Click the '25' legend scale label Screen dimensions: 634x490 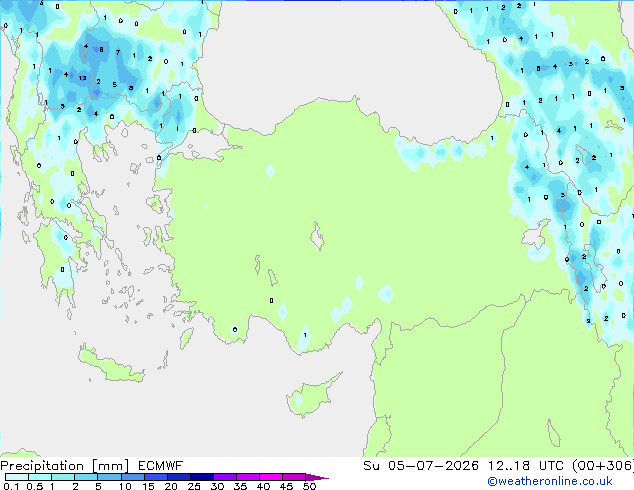point(194,486)
